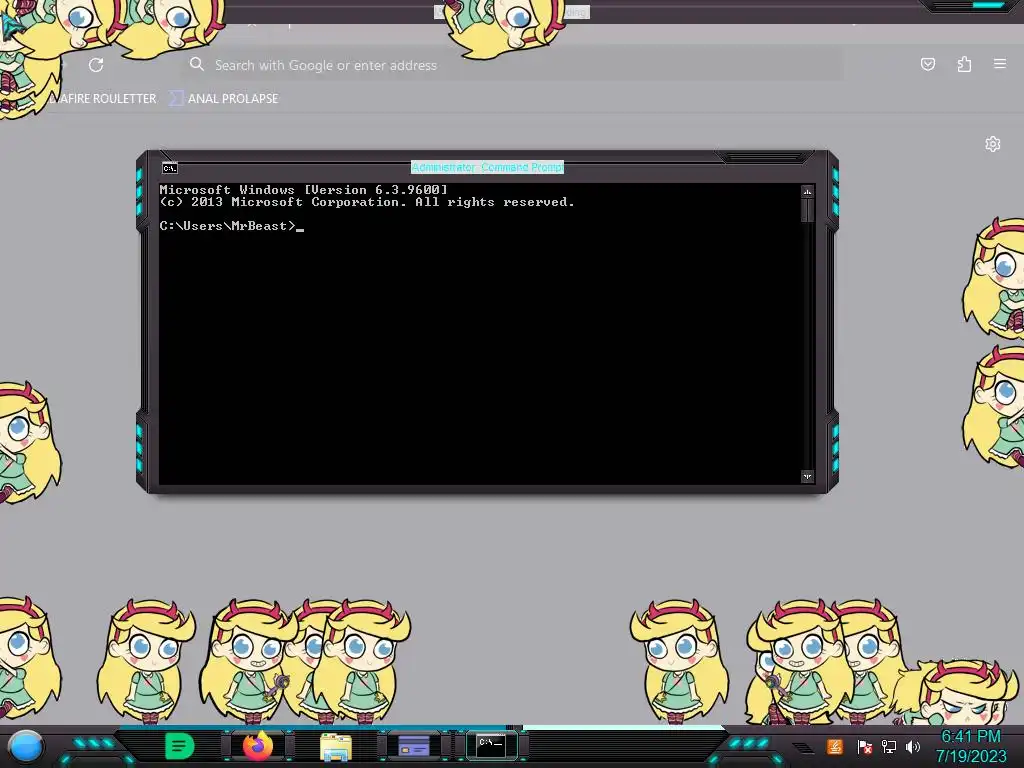Show the clock and date flyout
Screen dimensions: 1024x768
(x=971, y=746)
